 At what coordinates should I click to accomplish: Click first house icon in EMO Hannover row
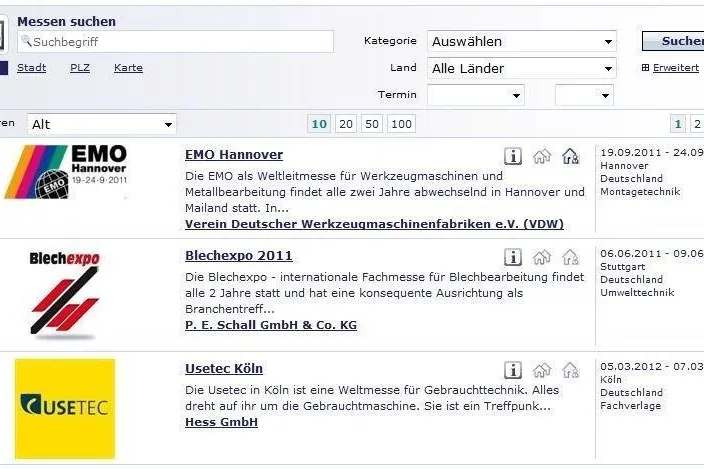[542, 156]
